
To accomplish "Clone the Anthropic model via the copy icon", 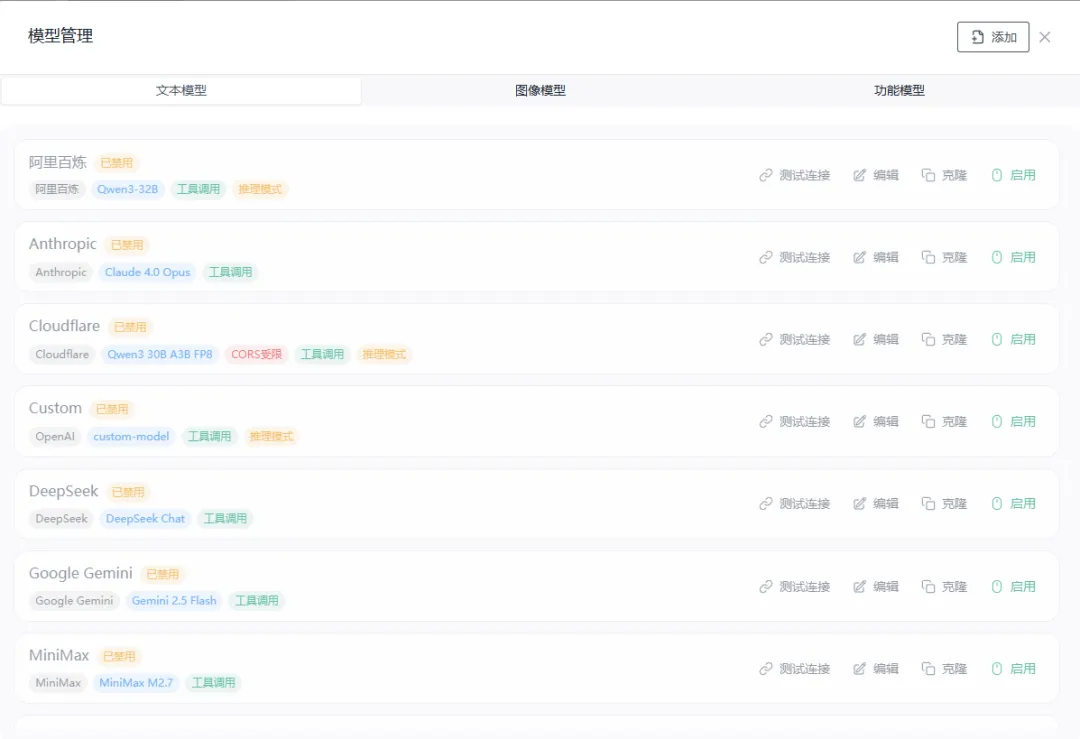I will coord(928,258).
